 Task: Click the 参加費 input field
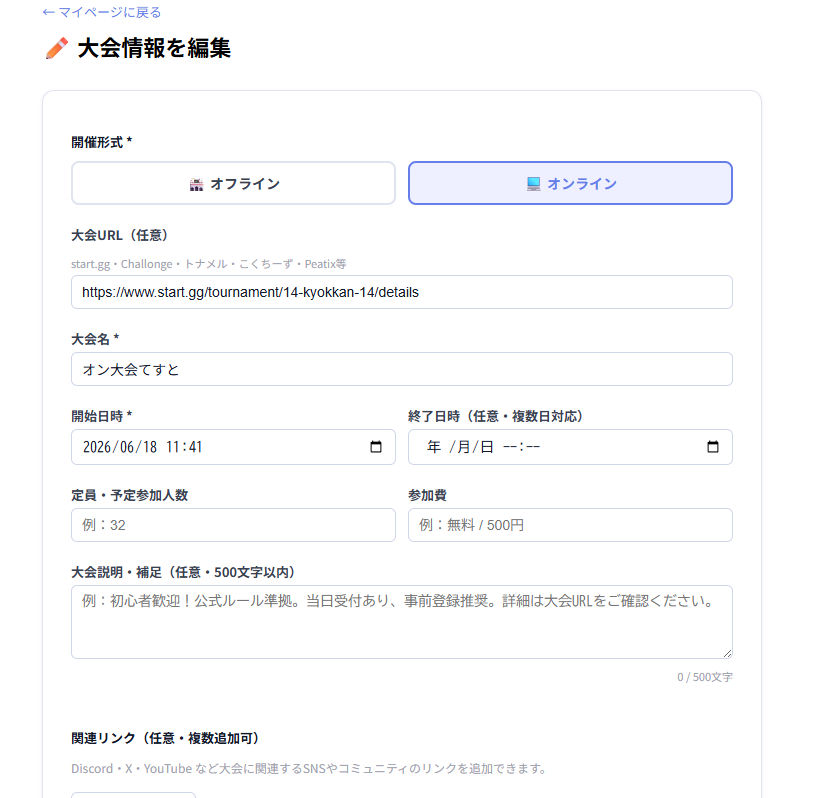coord(570,525)
